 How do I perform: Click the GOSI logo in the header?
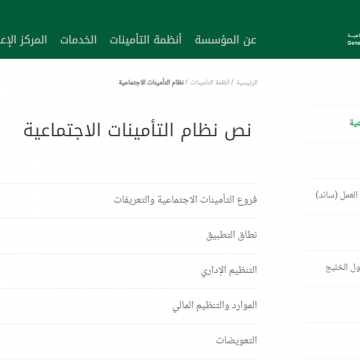354,39
